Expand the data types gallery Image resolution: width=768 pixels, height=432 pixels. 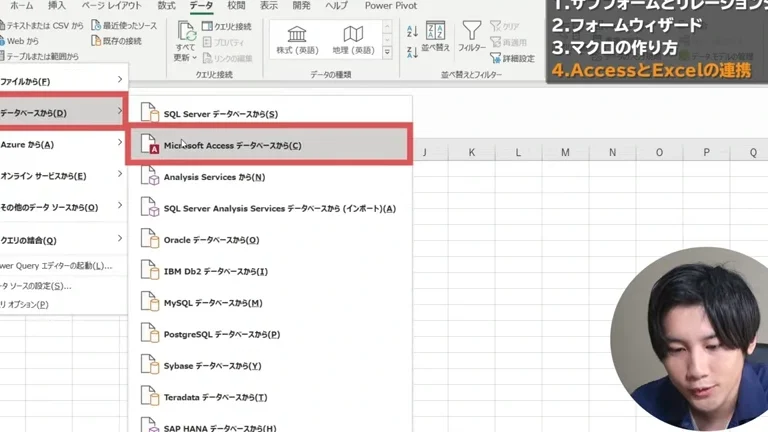387,52
